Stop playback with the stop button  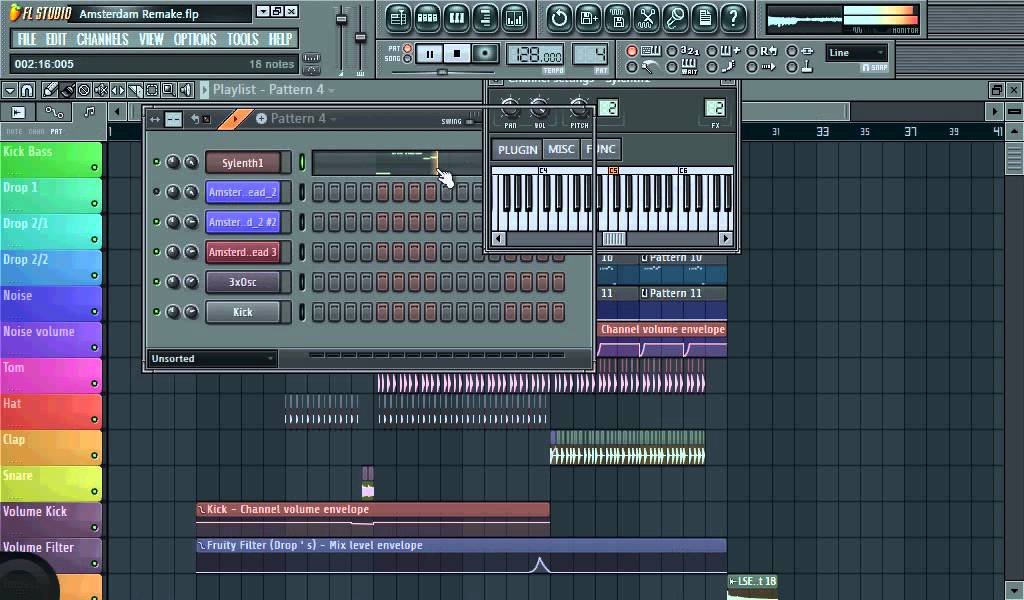(457, 54)
